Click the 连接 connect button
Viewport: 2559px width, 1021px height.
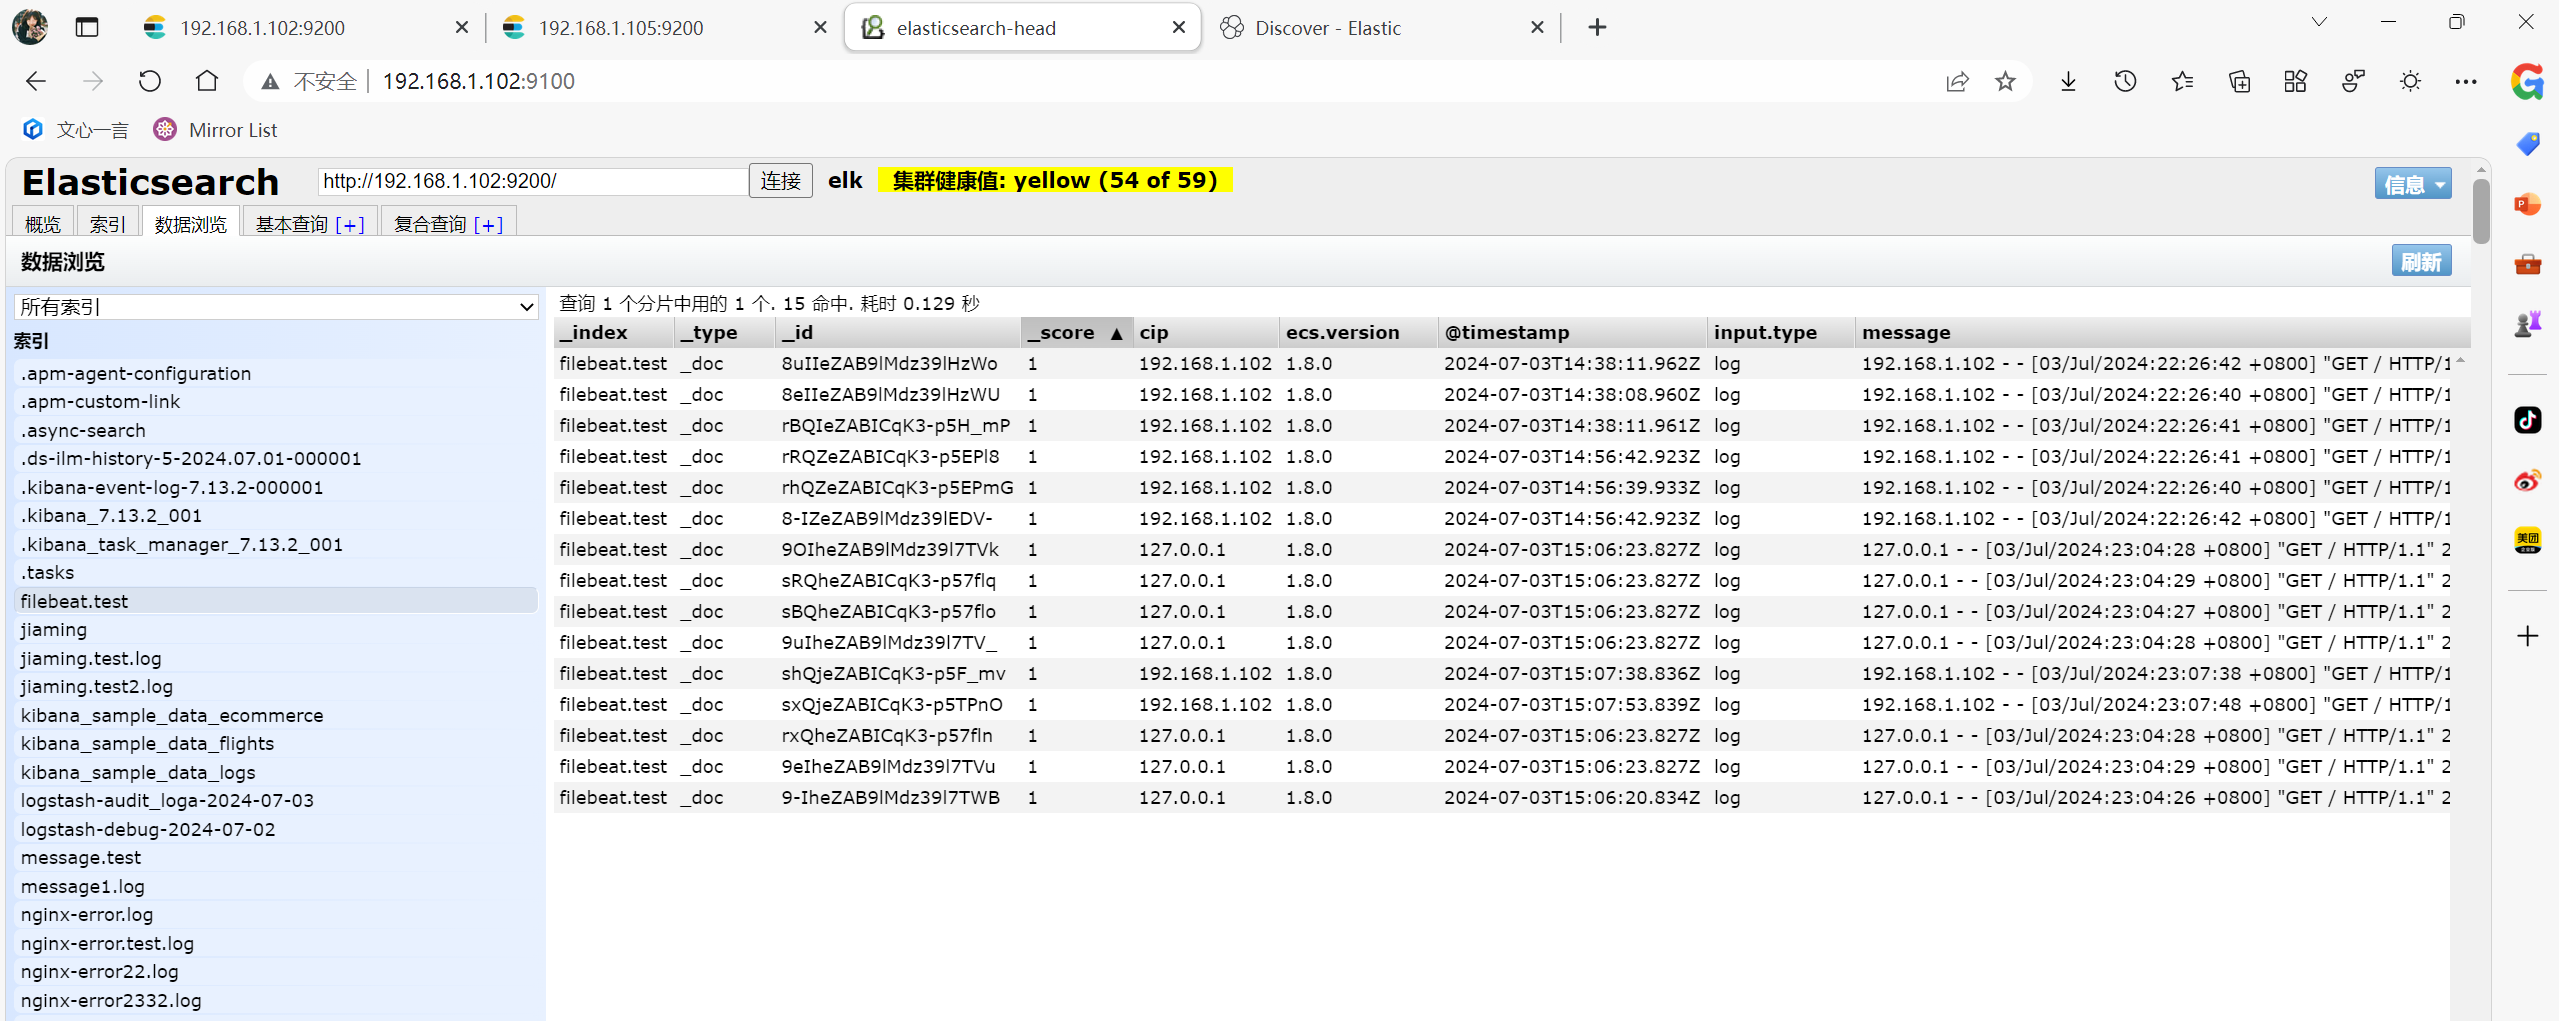click(780, 181)
